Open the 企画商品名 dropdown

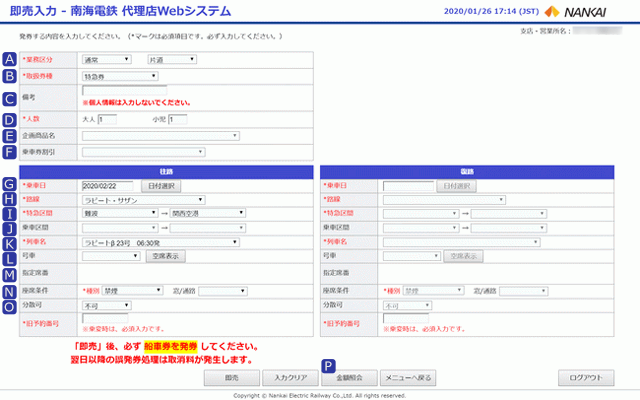(161, 136)
